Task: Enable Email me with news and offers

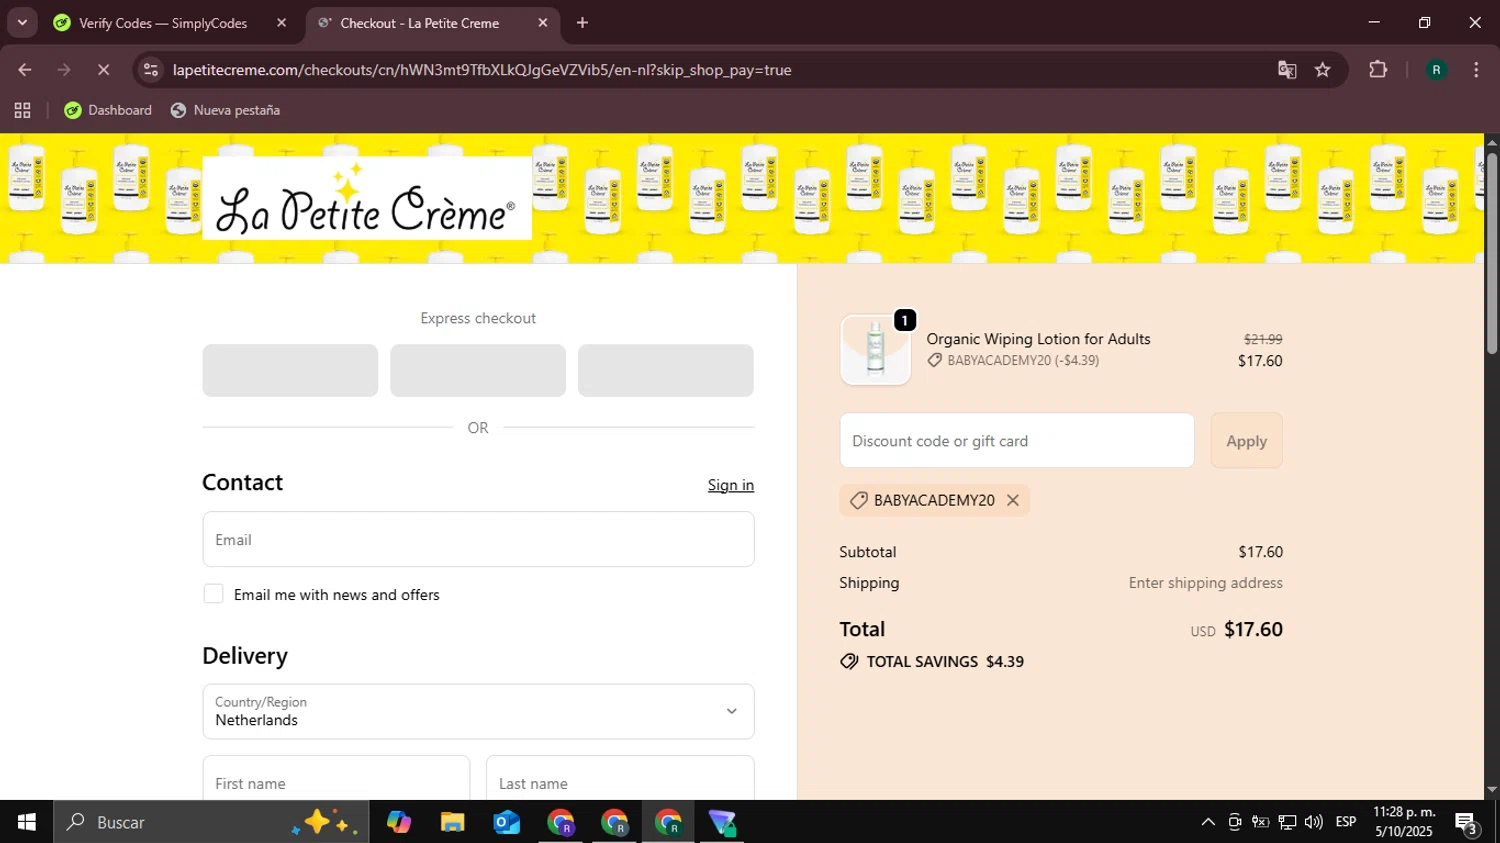Action: tap(213, 594)
